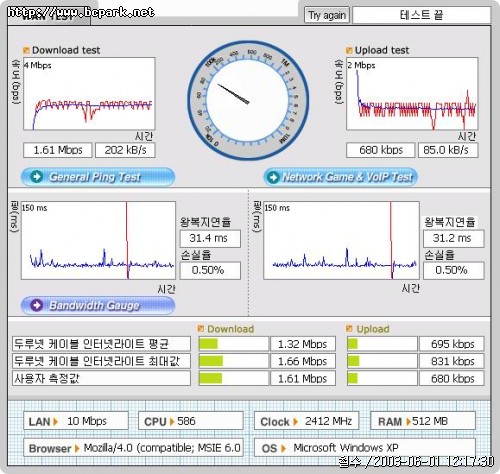The height and width of the screenshot is (474, 500).
Task: Click the speedometer gauge dial
Action: pyautogui.click(x=248, y=100)
